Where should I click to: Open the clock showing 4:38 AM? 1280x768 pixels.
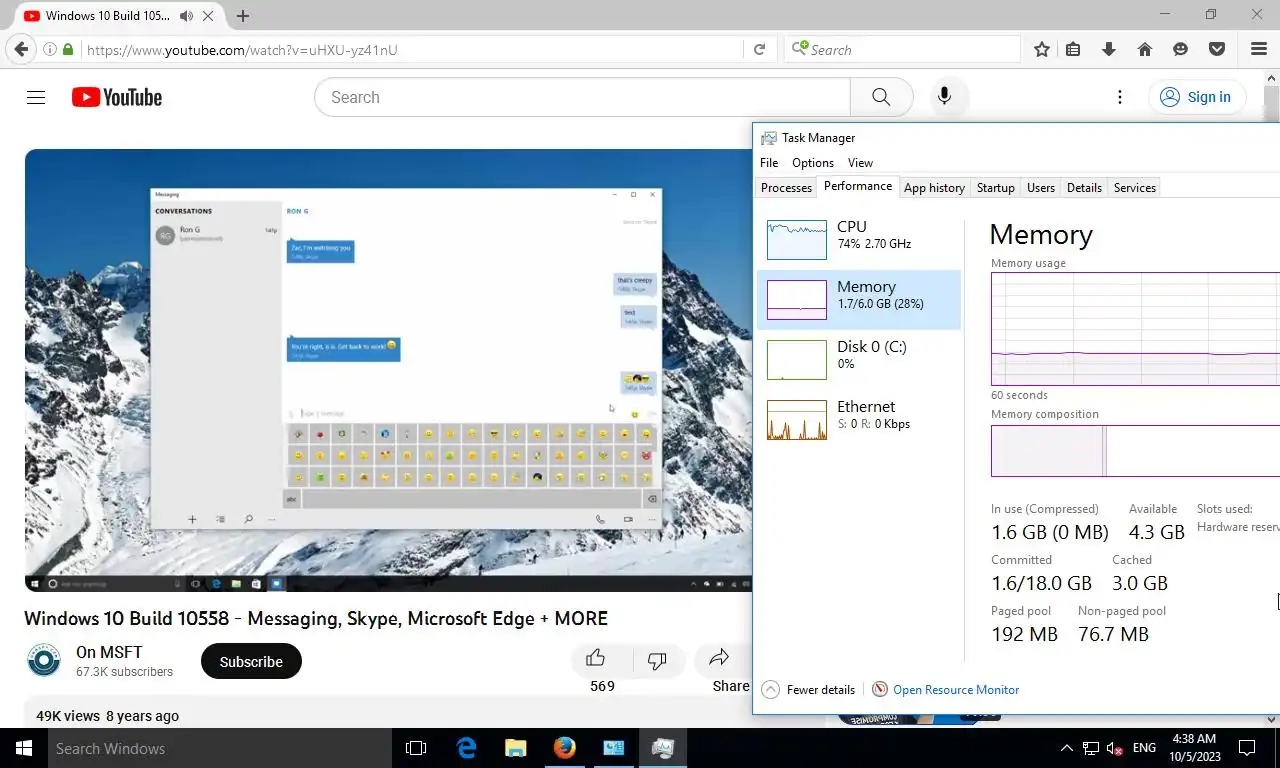1193,748
